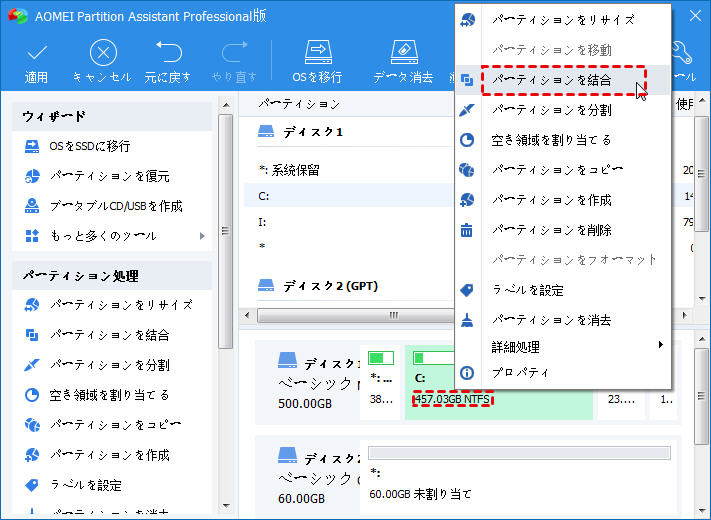Click the やり直す redo toolbar icon

pos(234,52)
